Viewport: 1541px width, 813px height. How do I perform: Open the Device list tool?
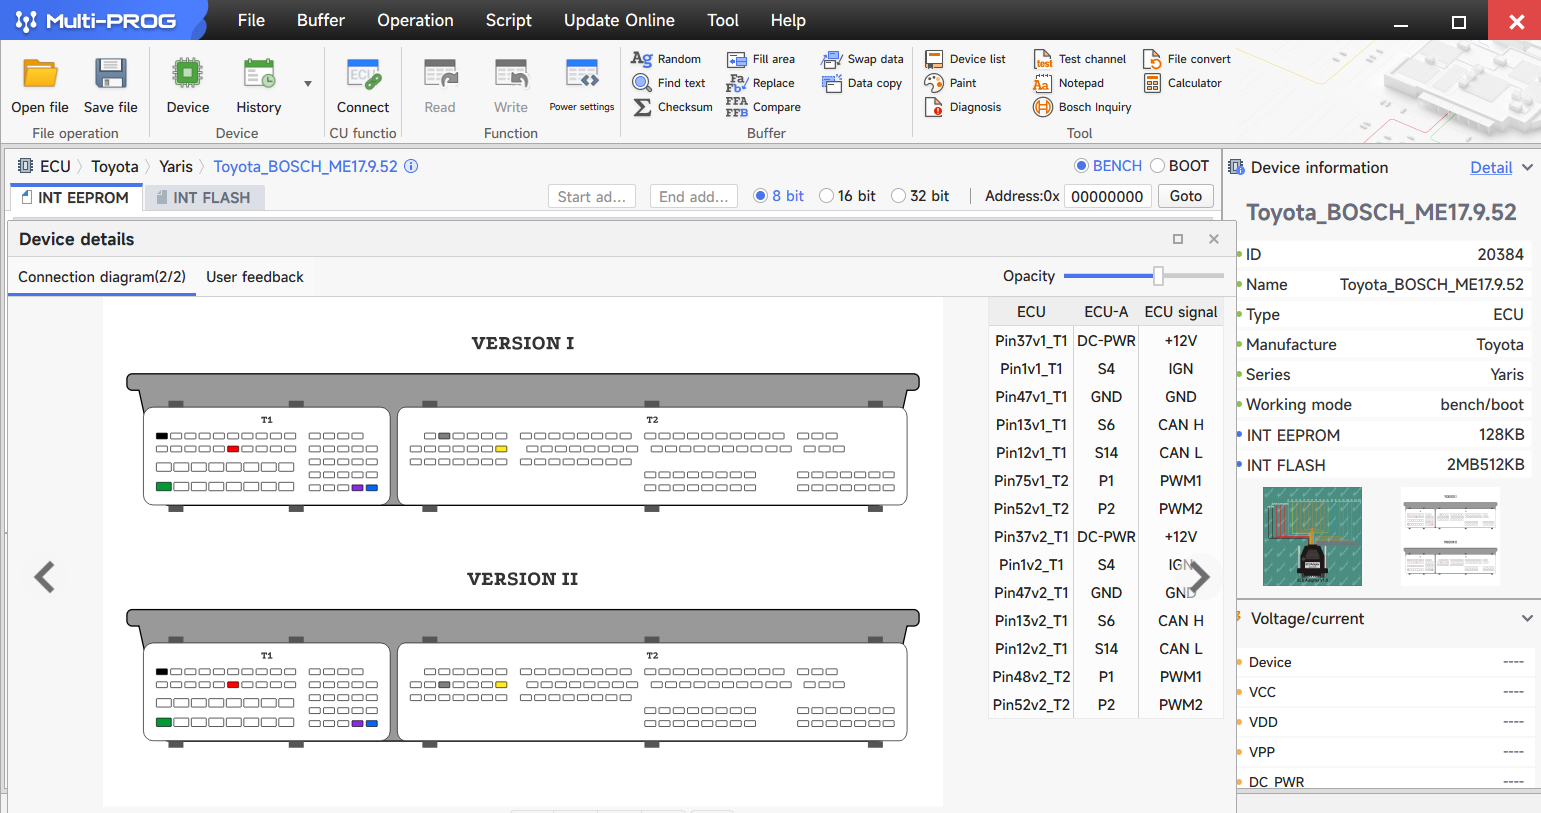tap(965, 59)
